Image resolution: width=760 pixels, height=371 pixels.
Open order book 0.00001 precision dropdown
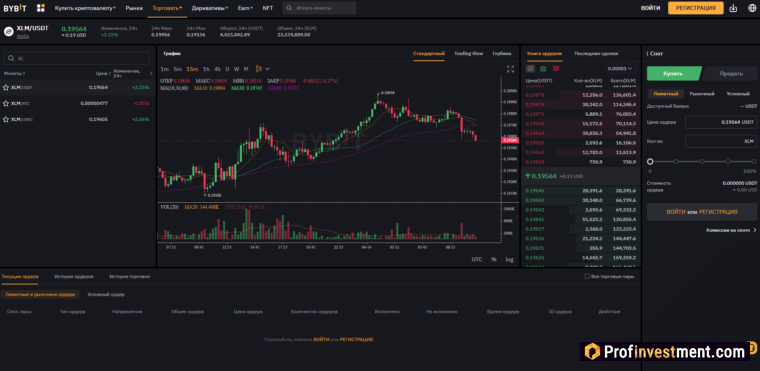pyautogui.click(x=620, y=69)
